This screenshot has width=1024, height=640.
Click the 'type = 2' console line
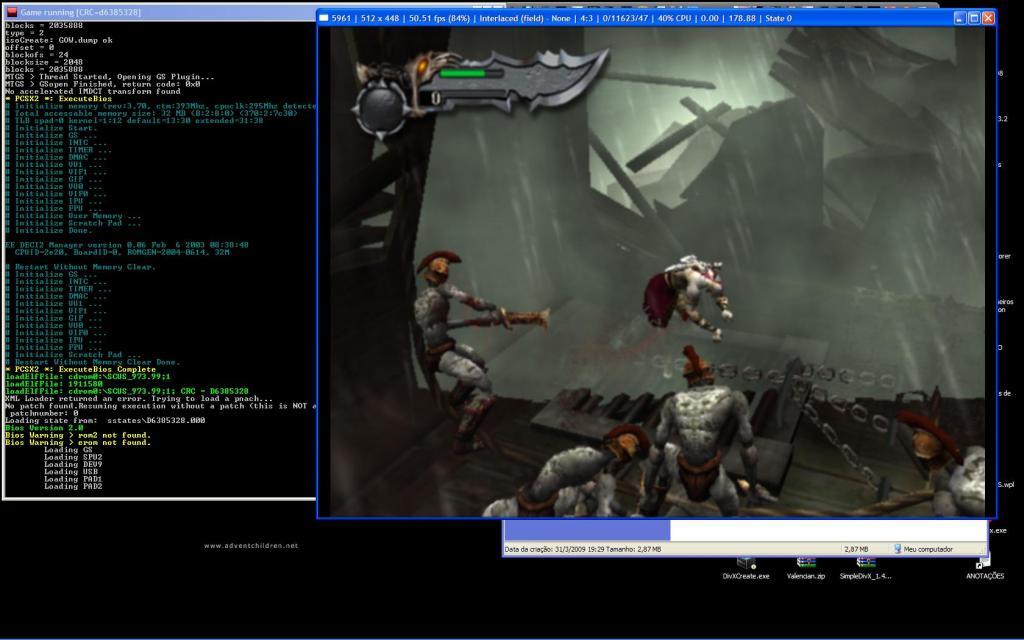[x=24, y=33]
